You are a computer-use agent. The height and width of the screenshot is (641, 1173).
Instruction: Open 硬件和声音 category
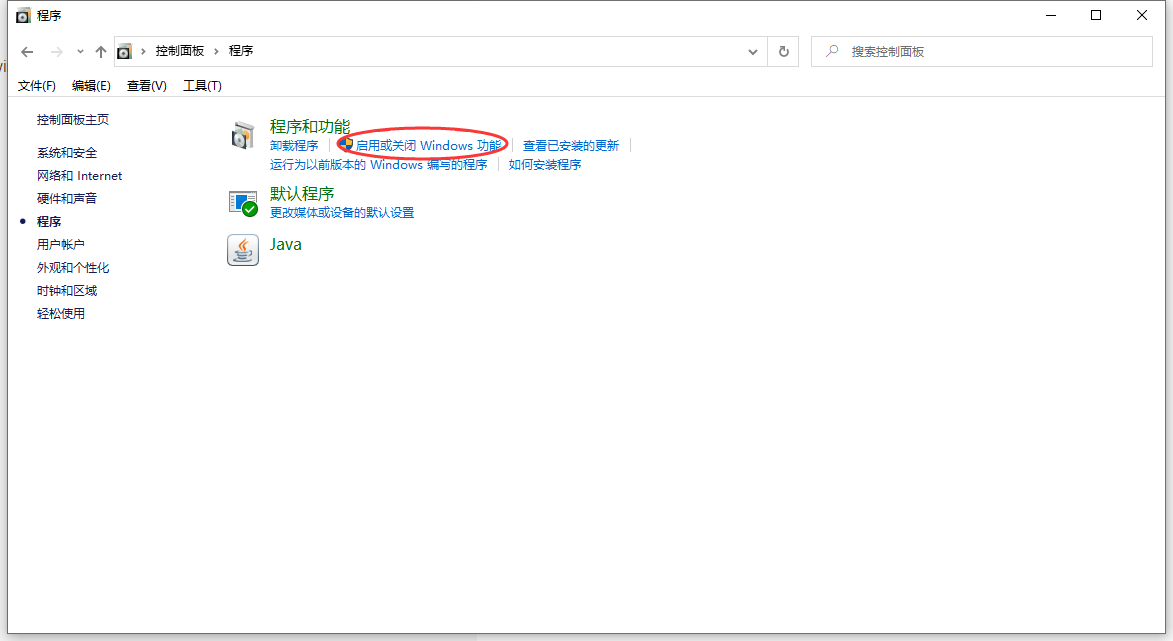[67, 198]
